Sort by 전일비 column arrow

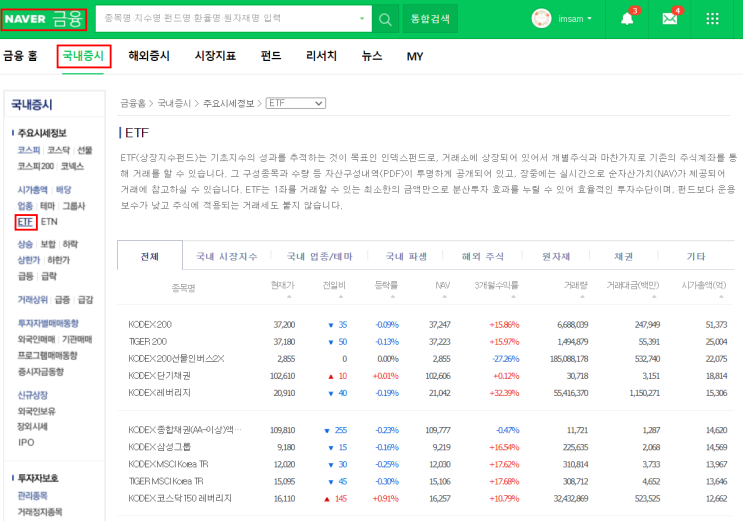click(x=341, y=297)
